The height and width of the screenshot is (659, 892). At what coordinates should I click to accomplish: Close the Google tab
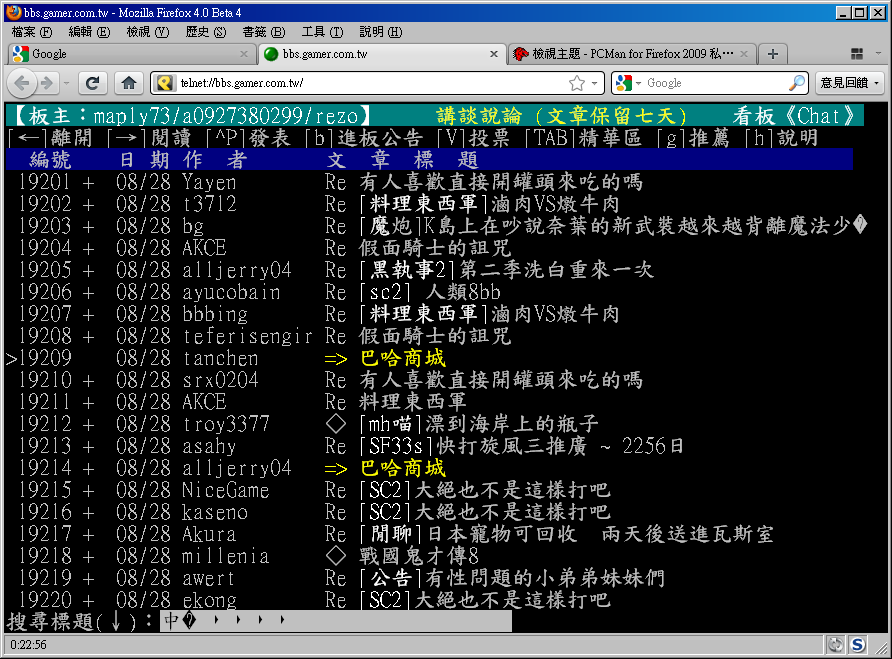tap(243, 54)
